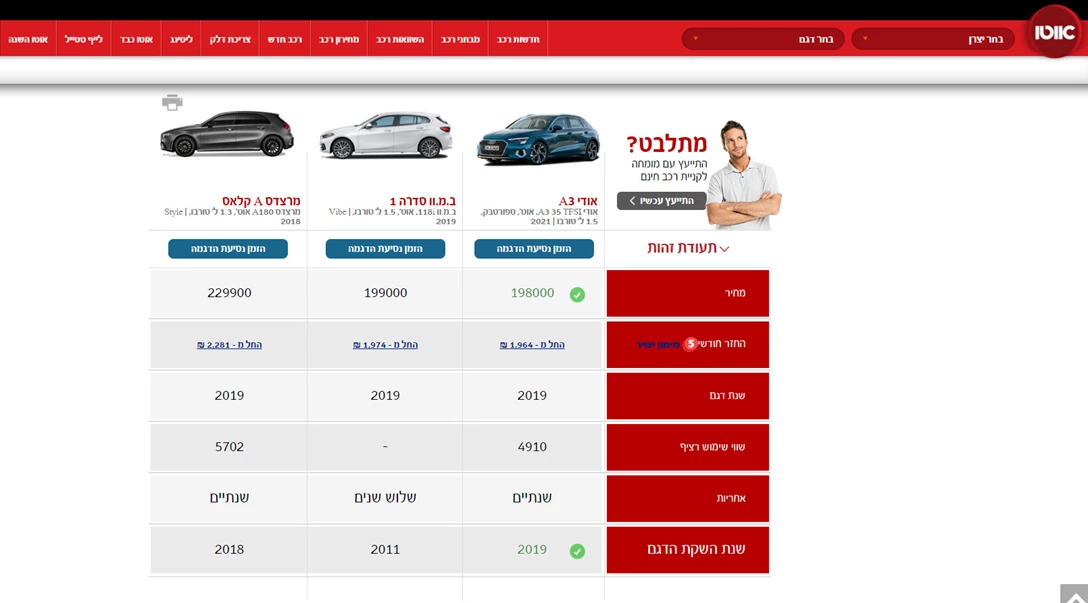This screenshot has height=603, width=1088.
Task: Click התייעץ עכשיו consult-now button
Action: [661, 201]
